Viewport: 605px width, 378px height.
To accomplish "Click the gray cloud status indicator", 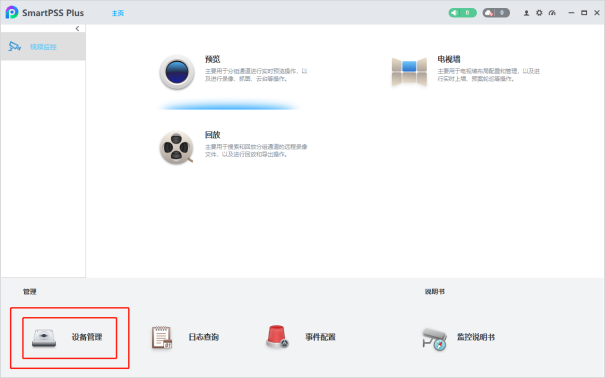I will [x=496, y=13].
